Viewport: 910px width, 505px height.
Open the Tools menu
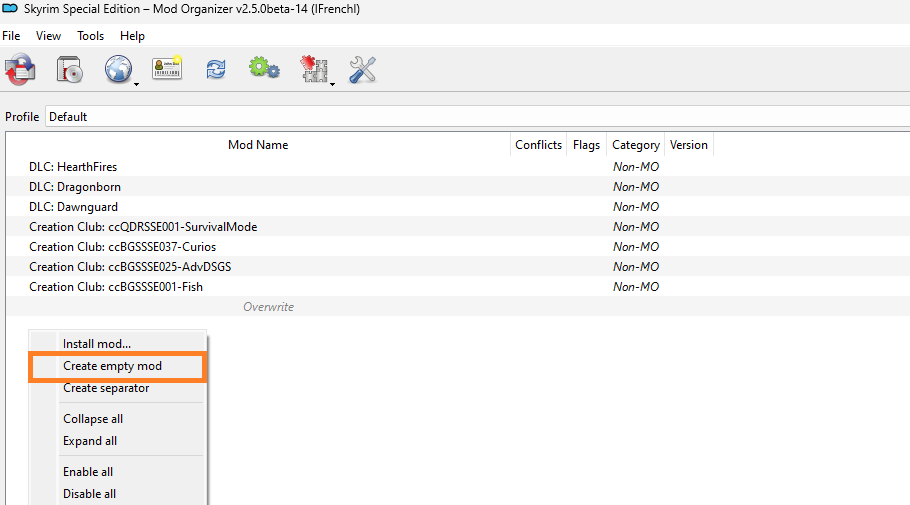point(91,36)
